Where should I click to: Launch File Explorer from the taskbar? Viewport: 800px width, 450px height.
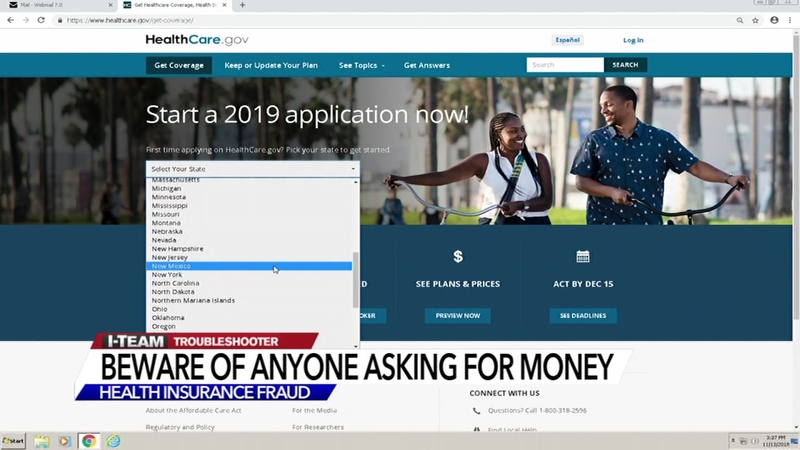click(x=41, y=441)
